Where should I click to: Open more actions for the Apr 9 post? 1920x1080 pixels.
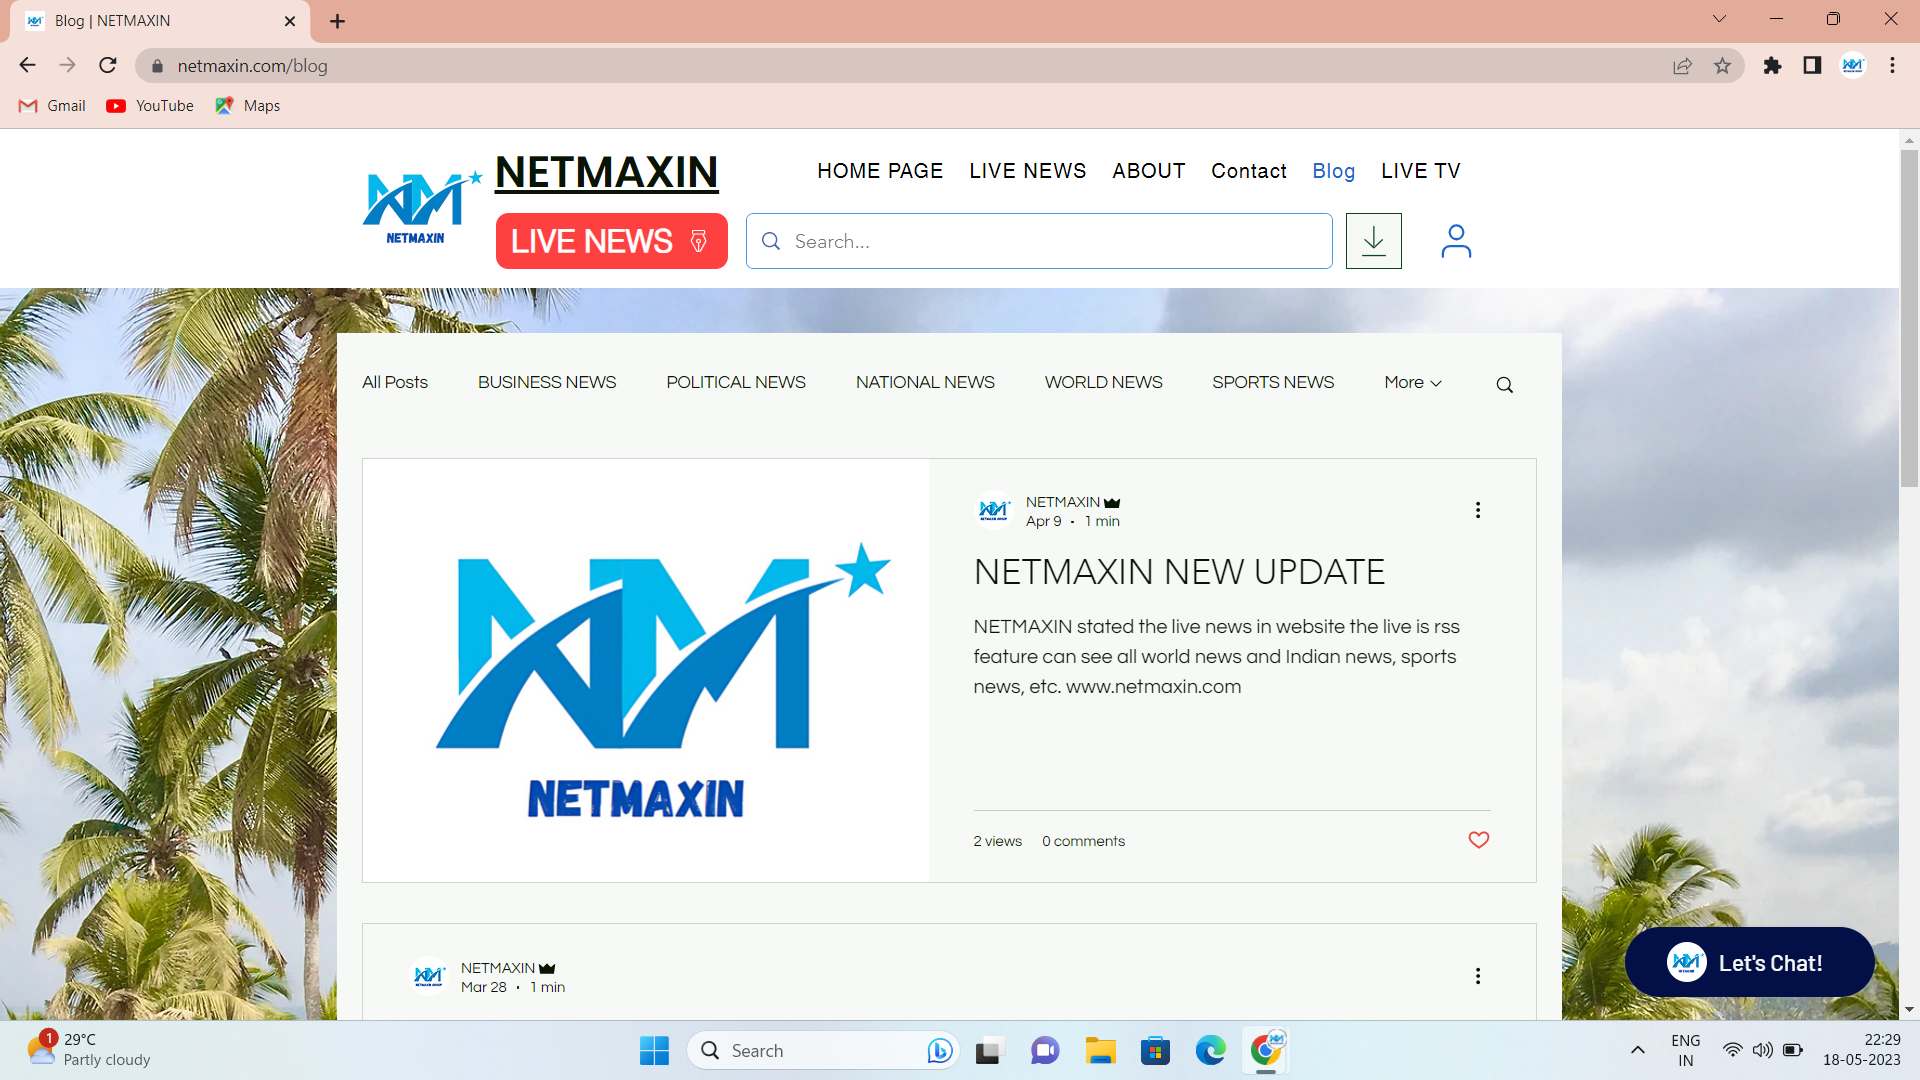click(1478, 510)
